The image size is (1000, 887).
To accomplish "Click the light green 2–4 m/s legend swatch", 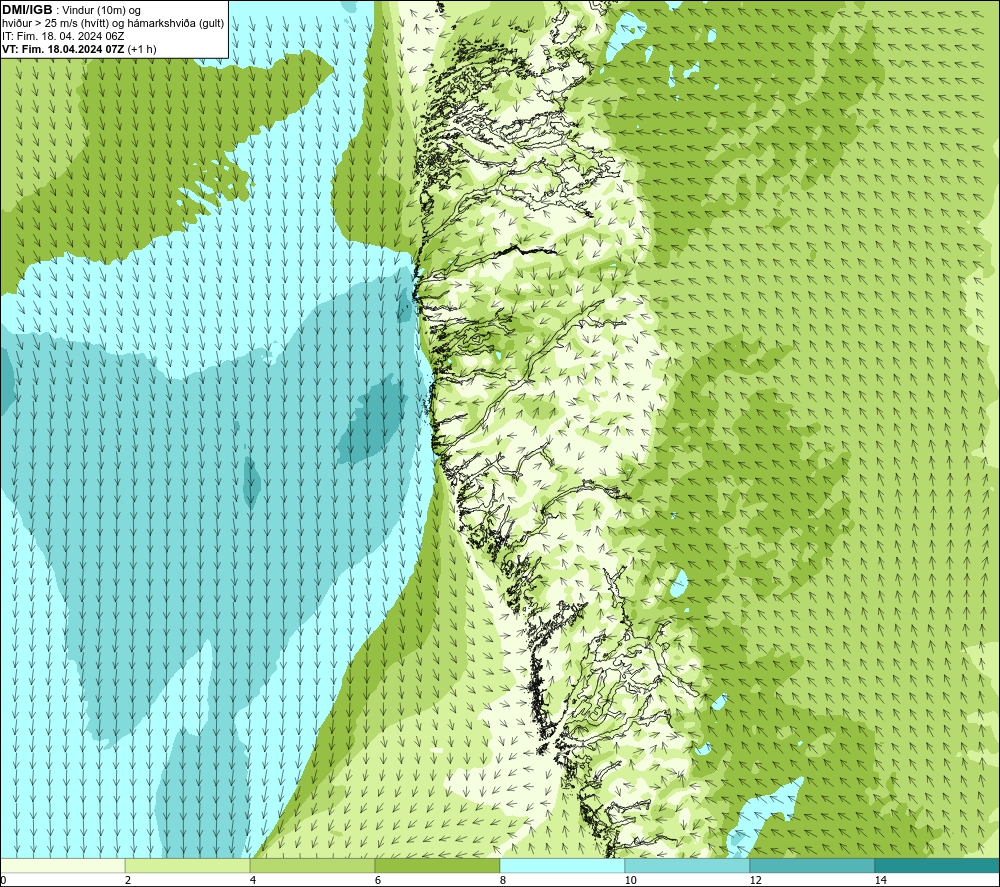I will click(x=188, y=865).
